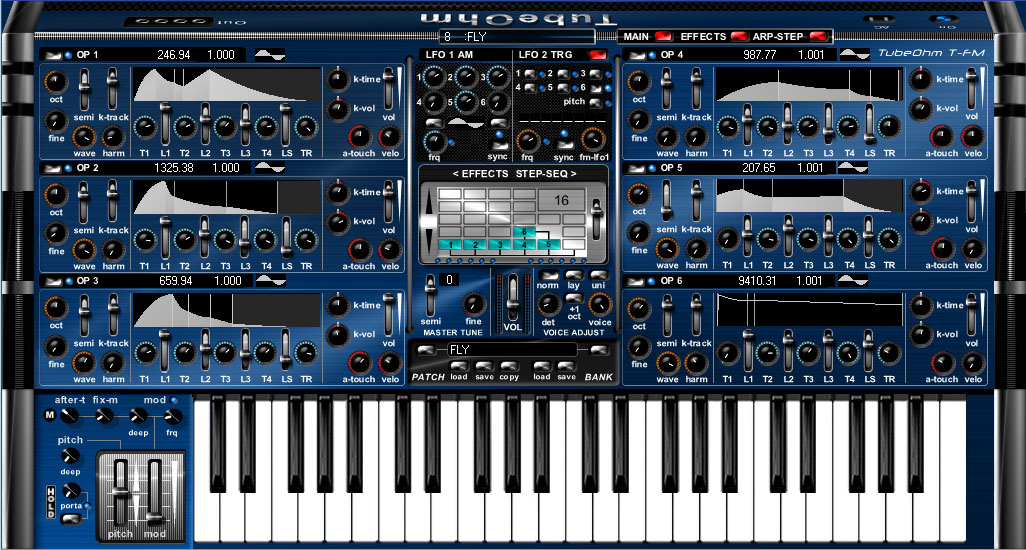Click the patch name field showing FLY

click(x=510, y=350)
